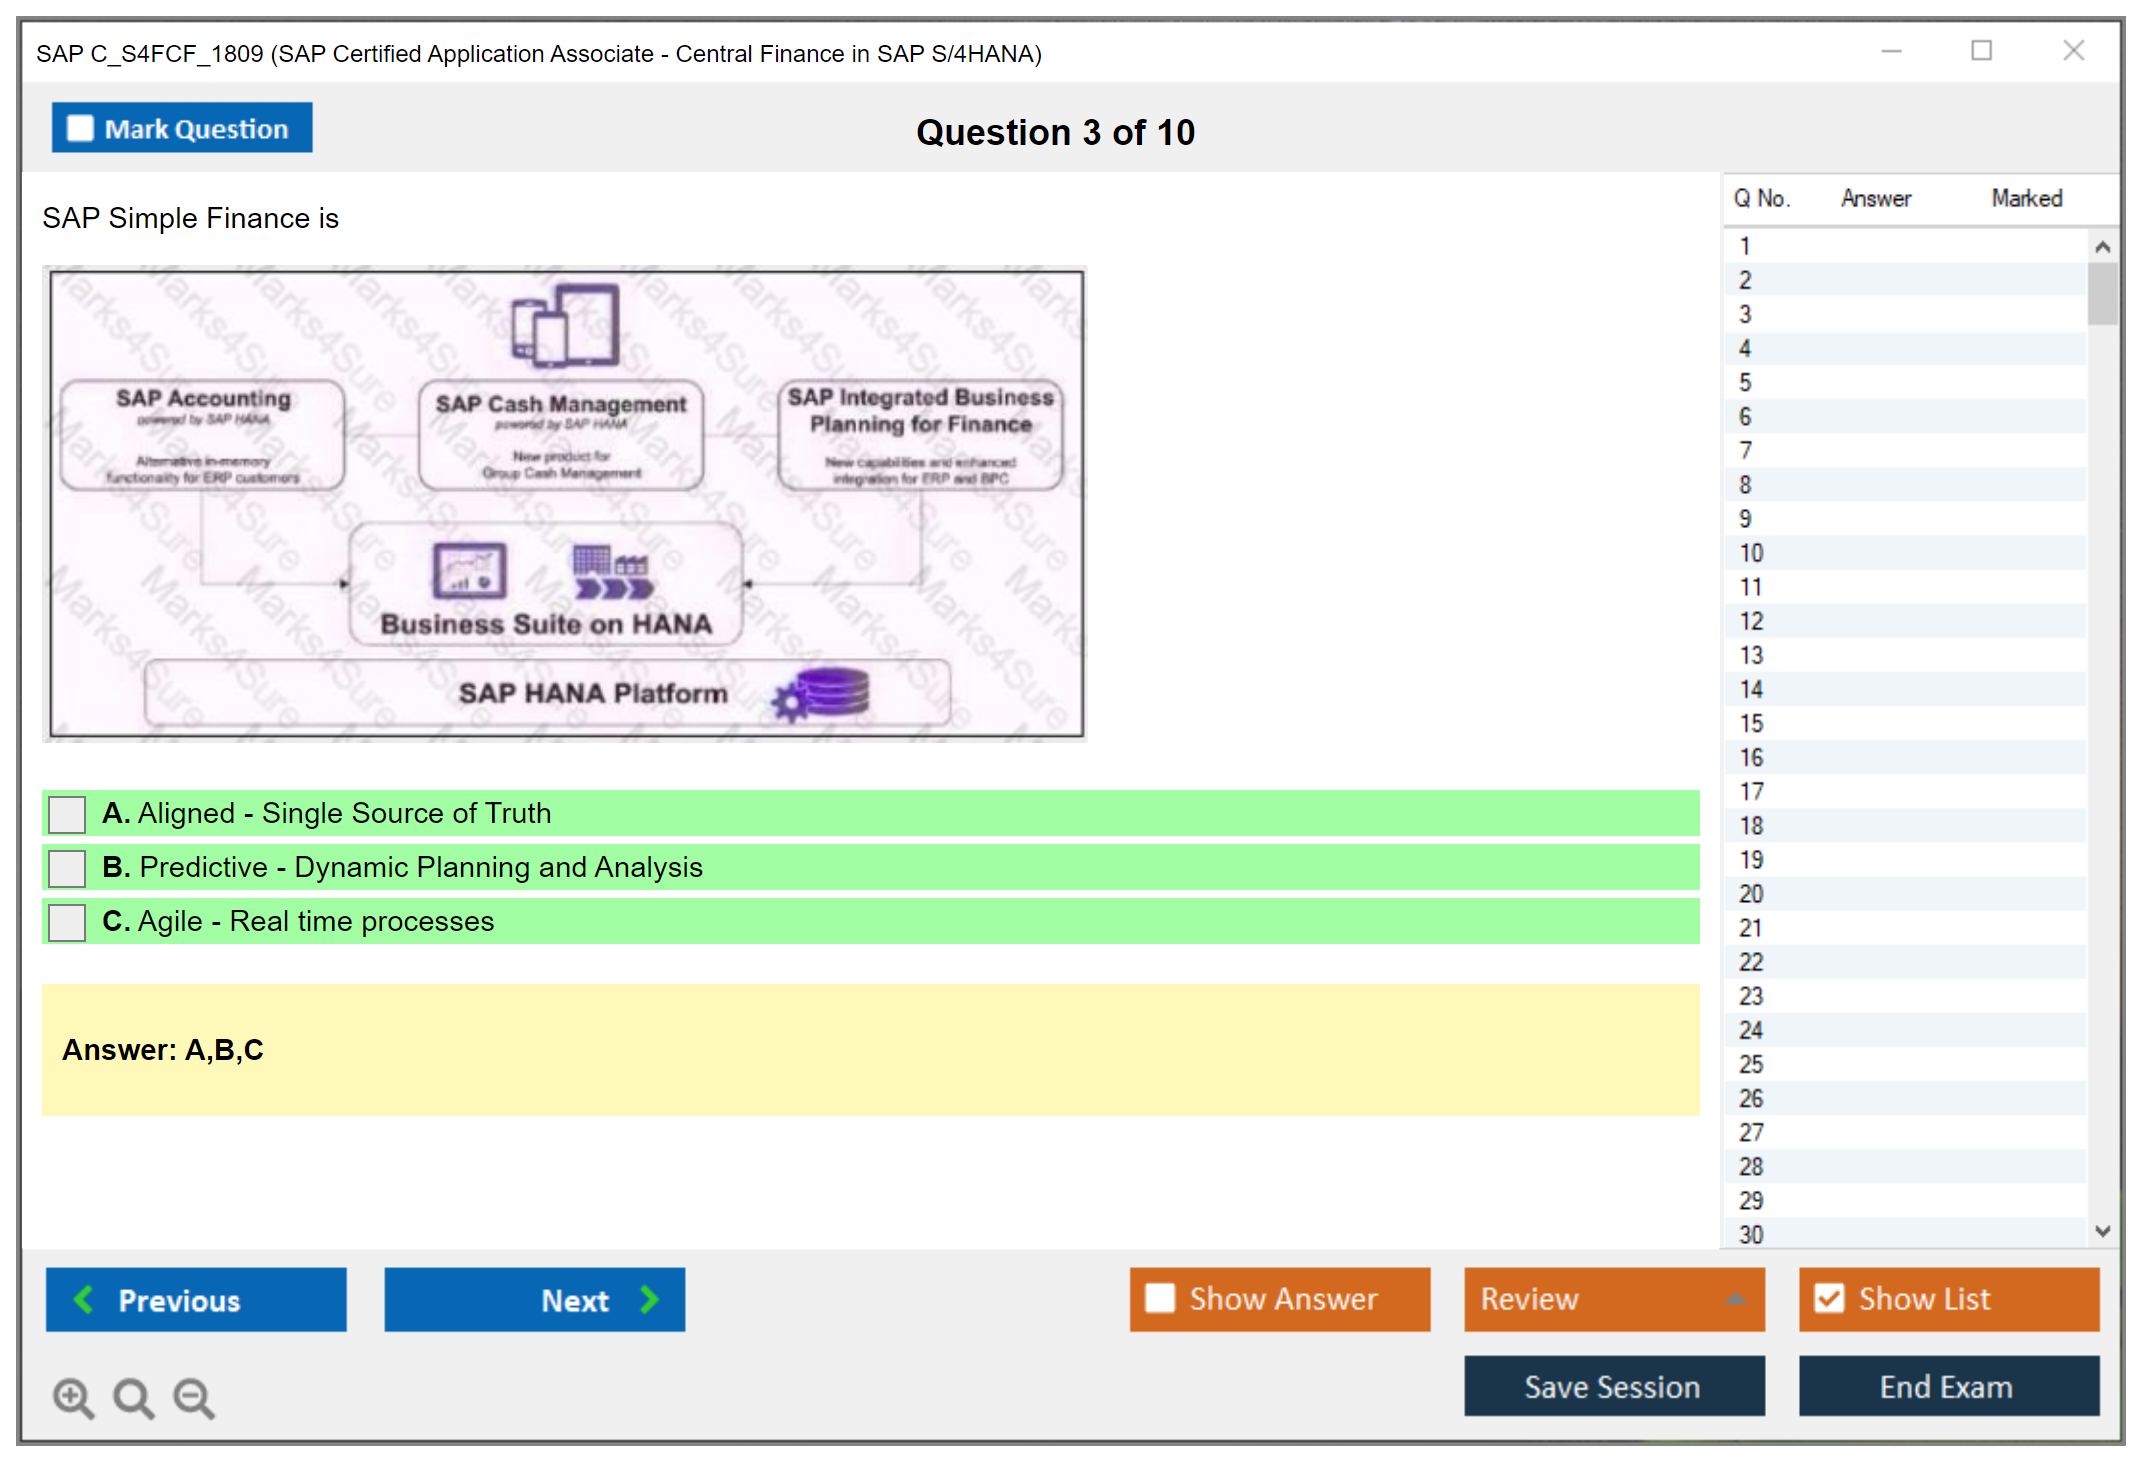Check answer option B, Predictive
This screenshot has width=2150, height=1470.
(67, 868)
